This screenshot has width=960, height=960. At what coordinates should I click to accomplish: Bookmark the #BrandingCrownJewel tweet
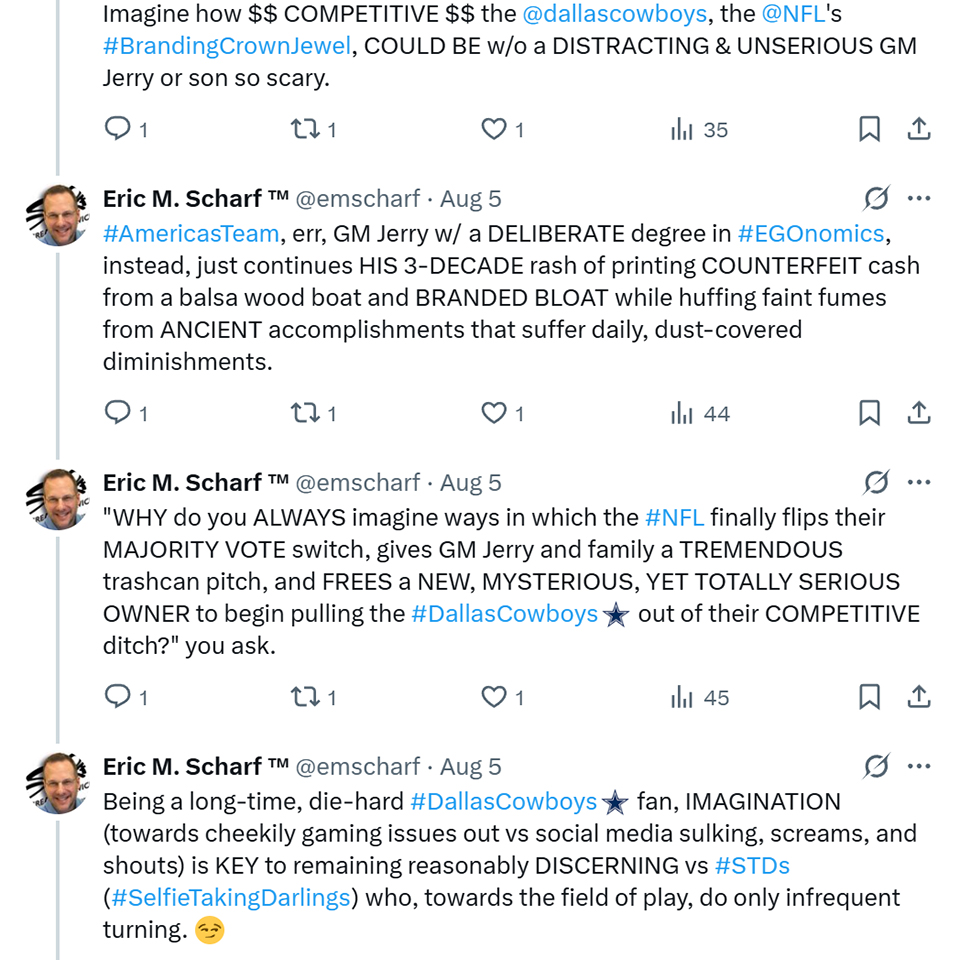(869, 129)
